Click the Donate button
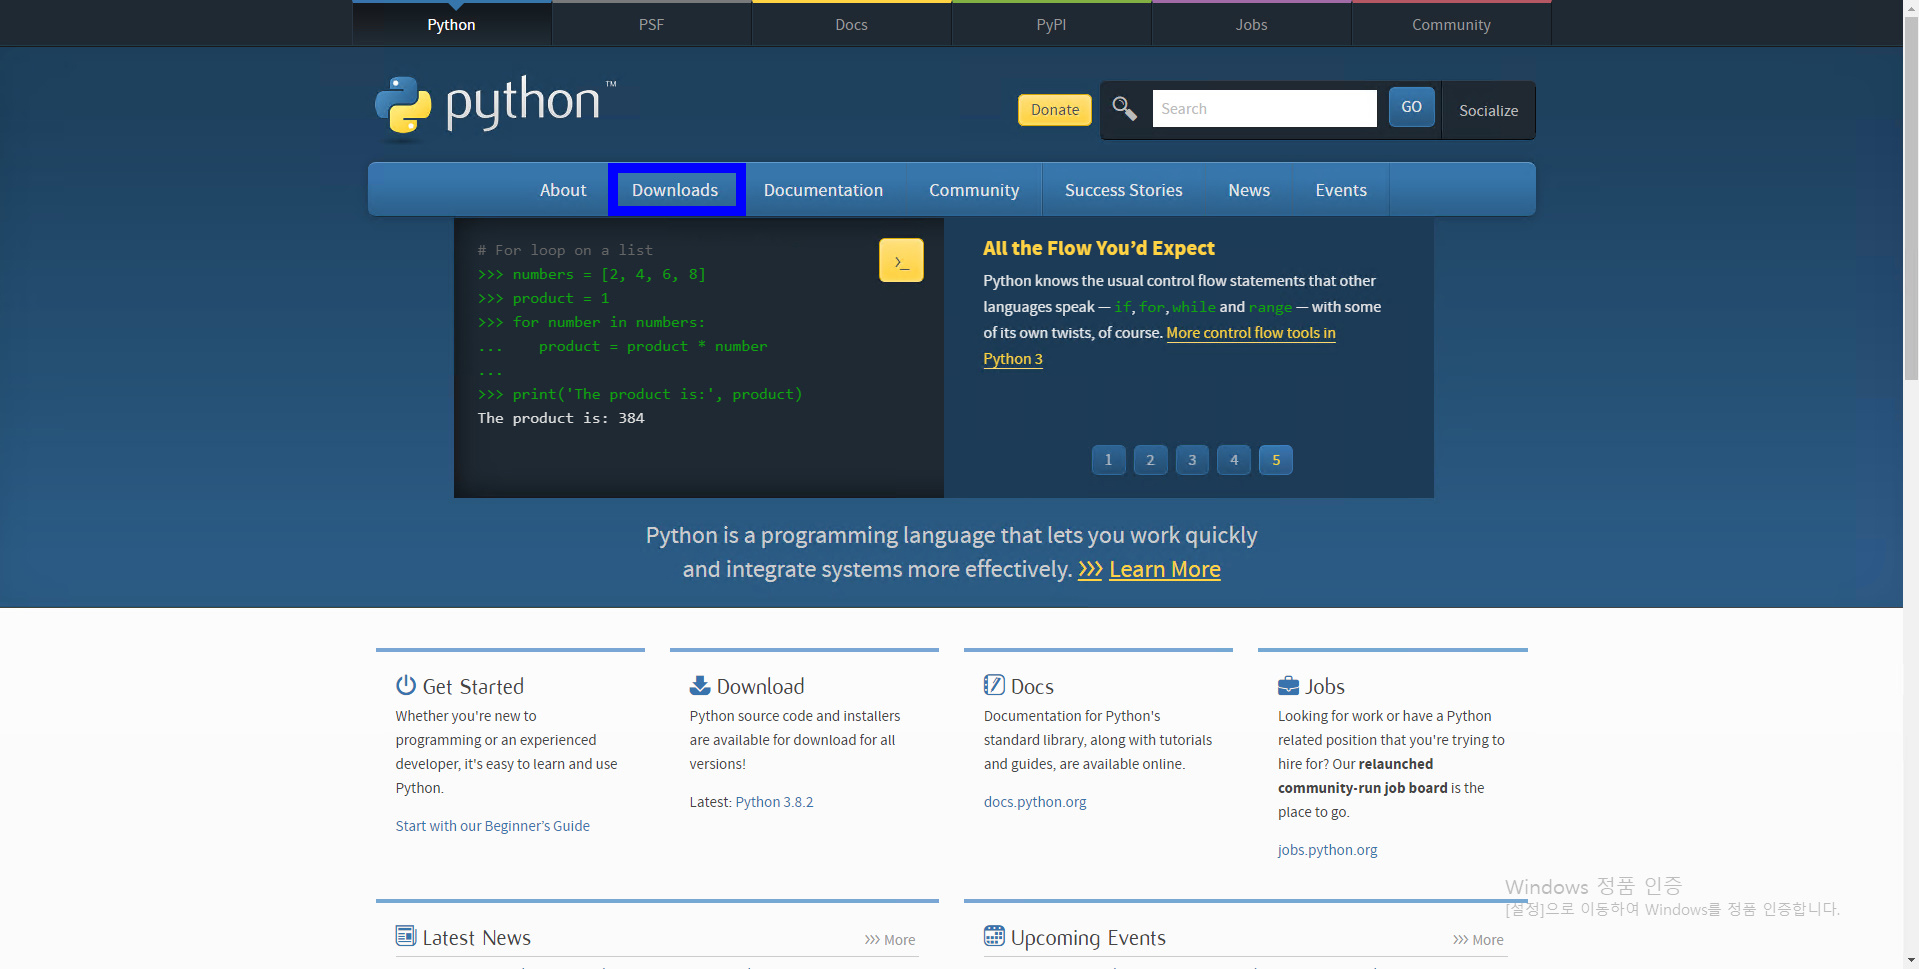This screenshot has height=969, width=1919. click(x=1055, y=109)
